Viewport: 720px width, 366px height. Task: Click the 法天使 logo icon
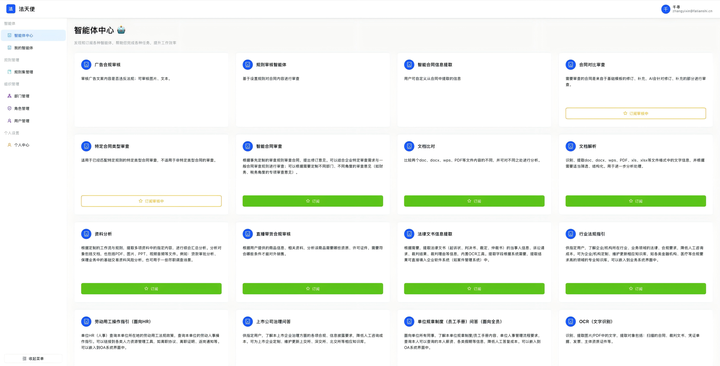[11, 9]
